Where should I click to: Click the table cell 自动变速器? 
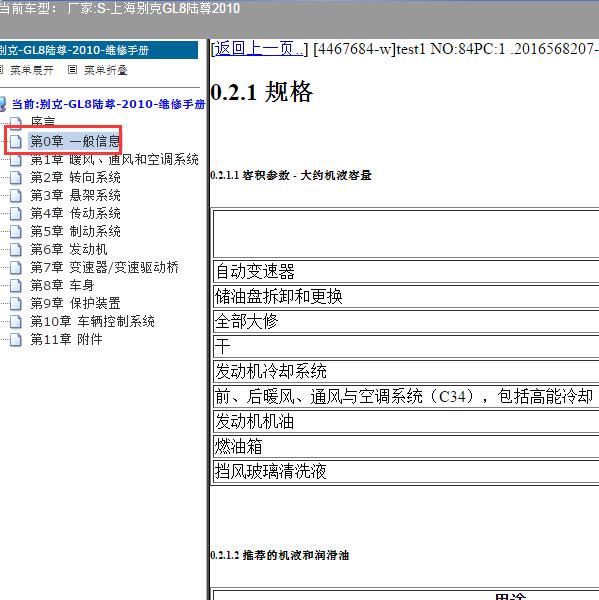pyautogui.click(x=406, y=271)
